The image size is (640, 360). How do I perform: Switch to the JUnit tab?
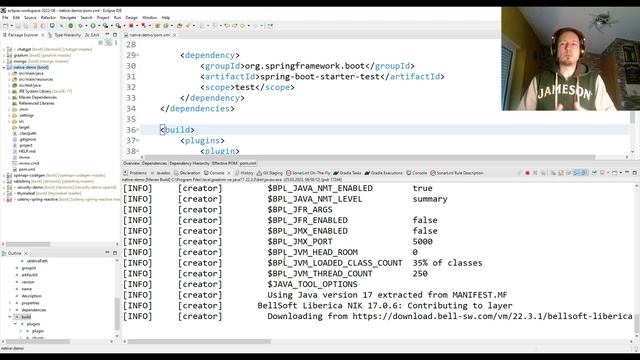[x=92, y=35]
